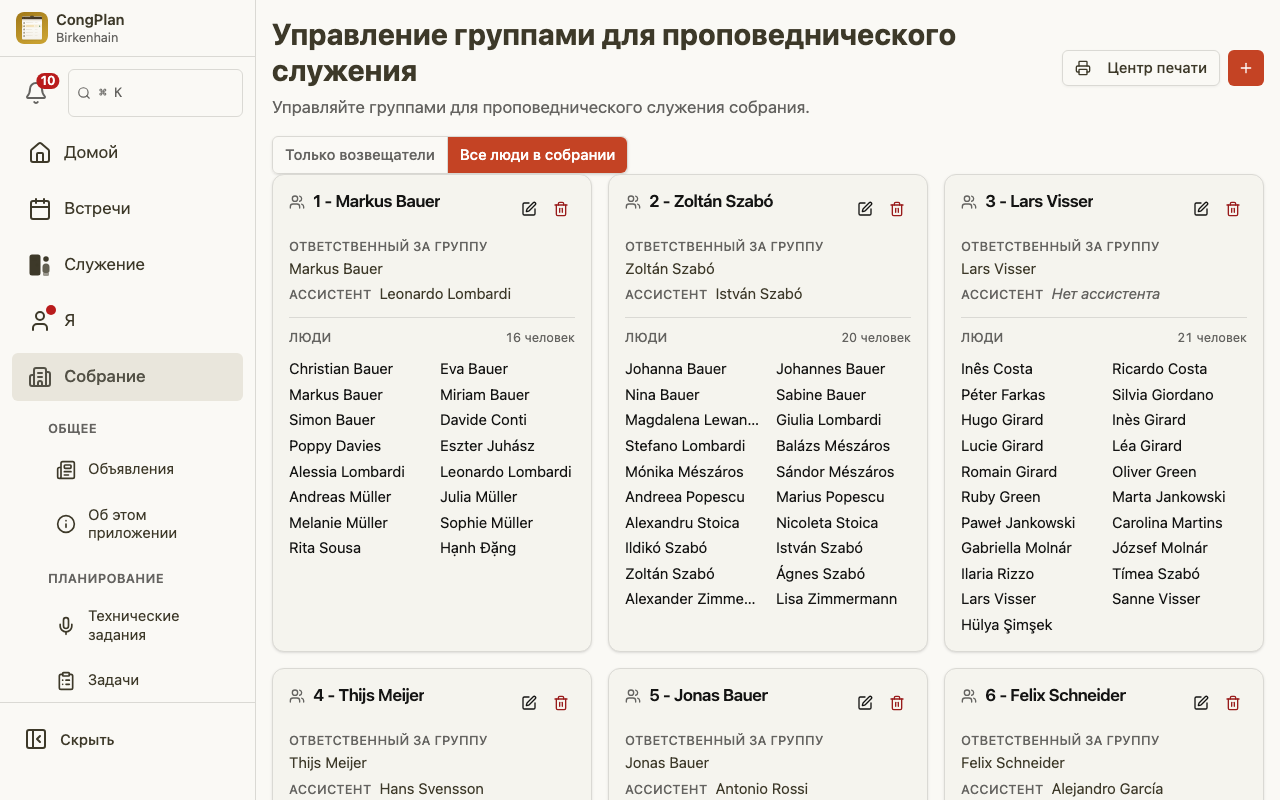
Task: Click Tímea Szabó in group 3
Action: coord(1156,574)
